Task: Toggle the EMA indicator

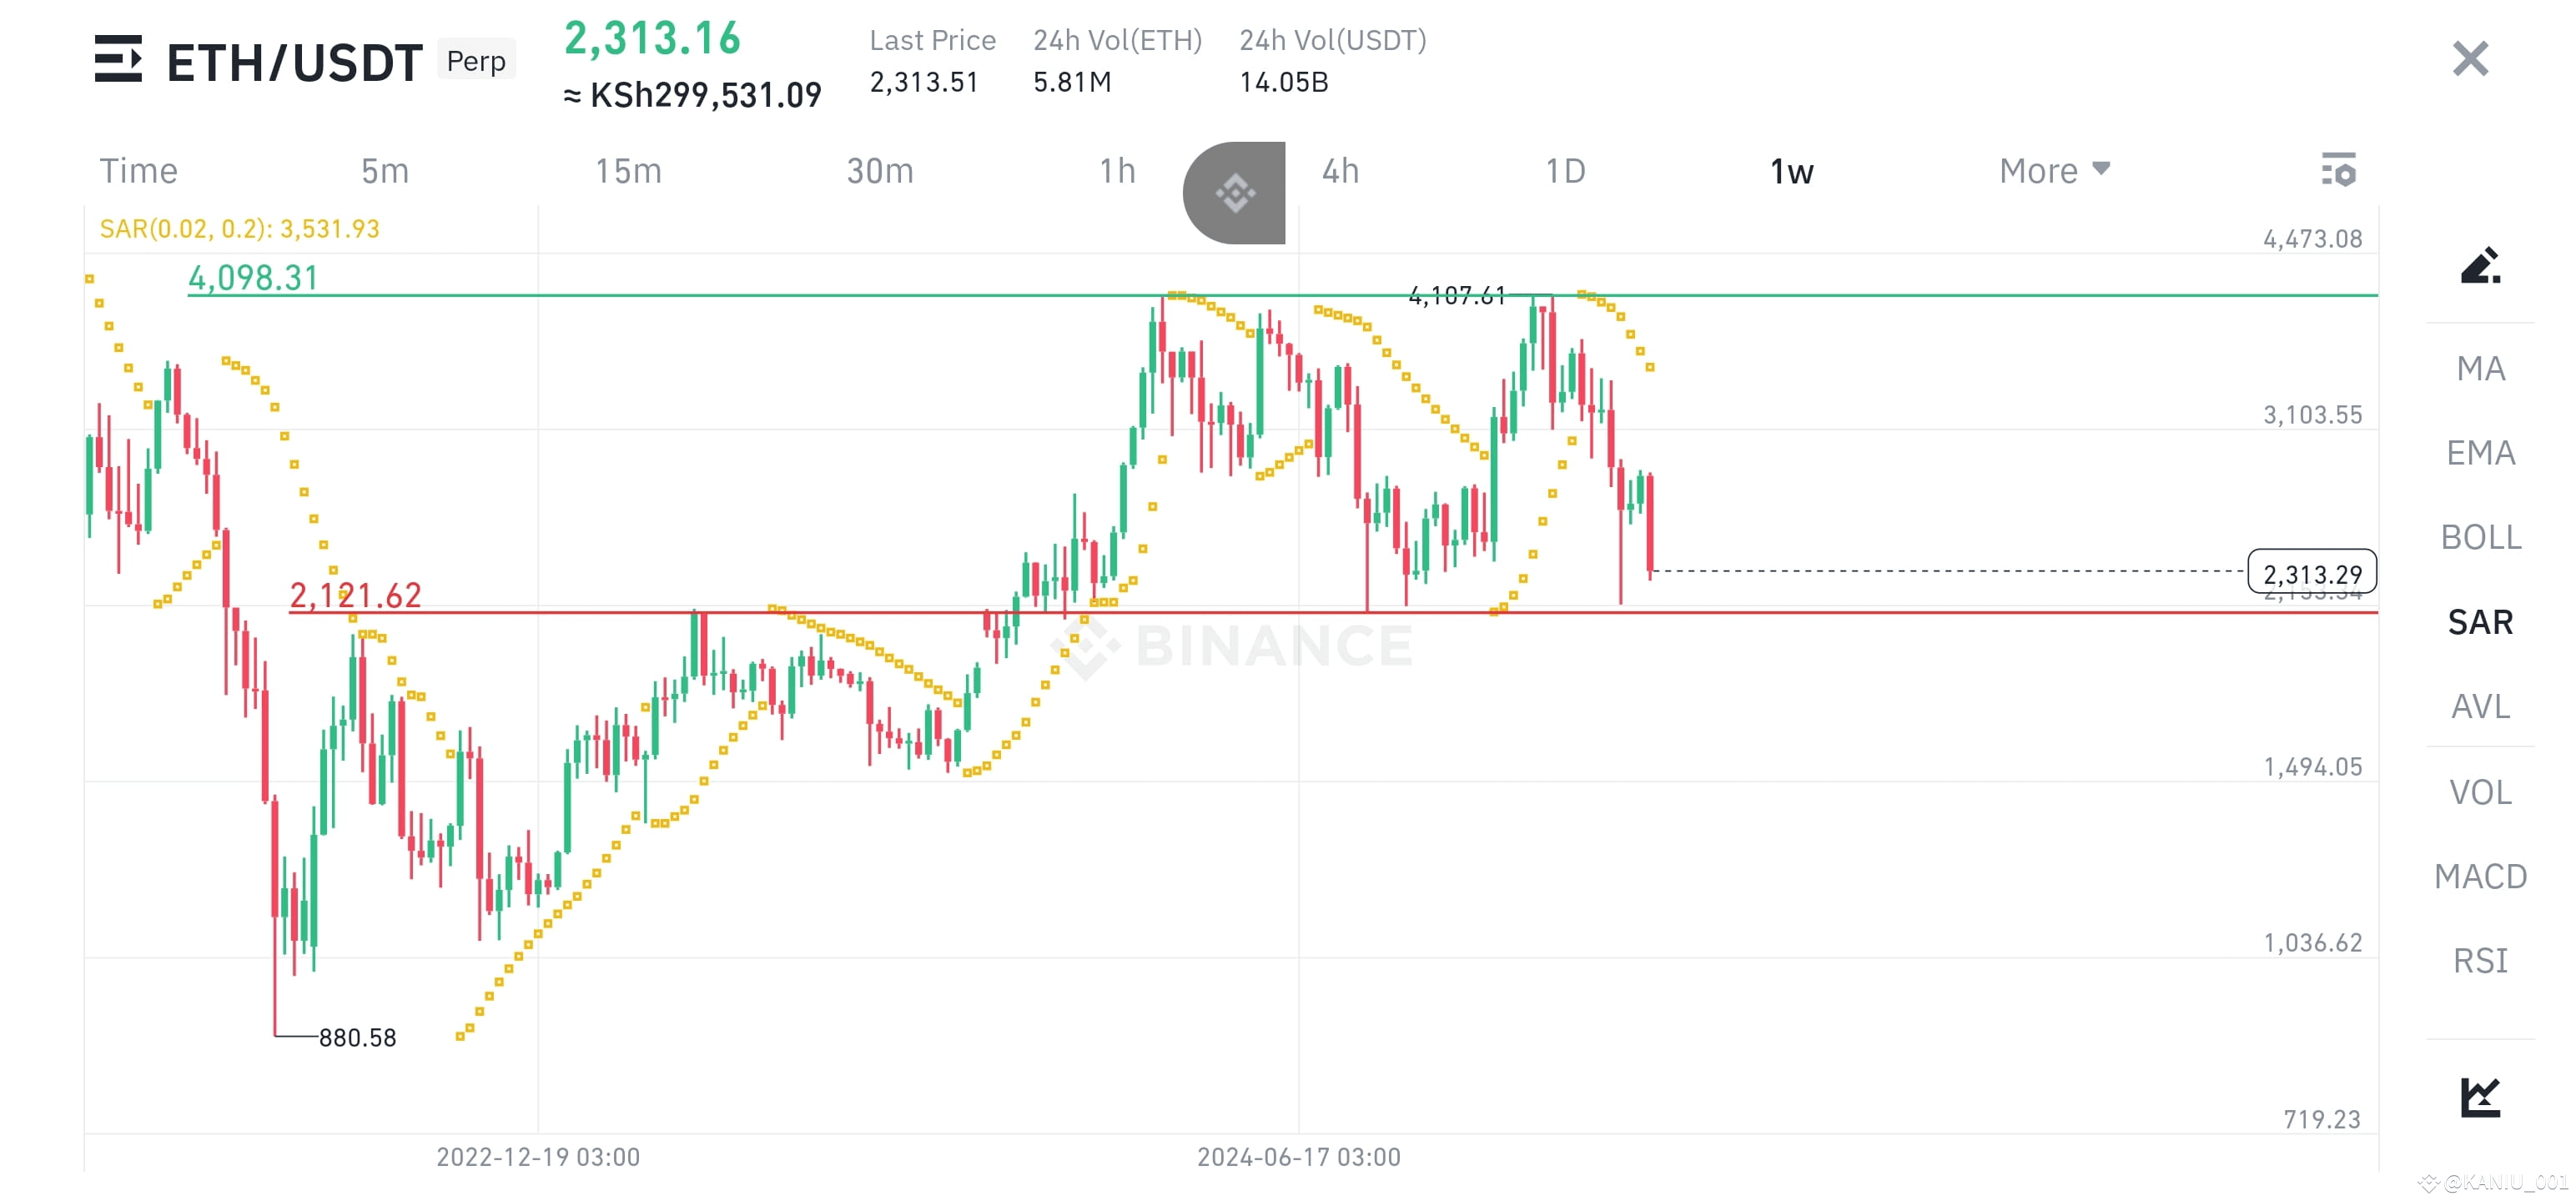Action: (x=2480, y=452)
